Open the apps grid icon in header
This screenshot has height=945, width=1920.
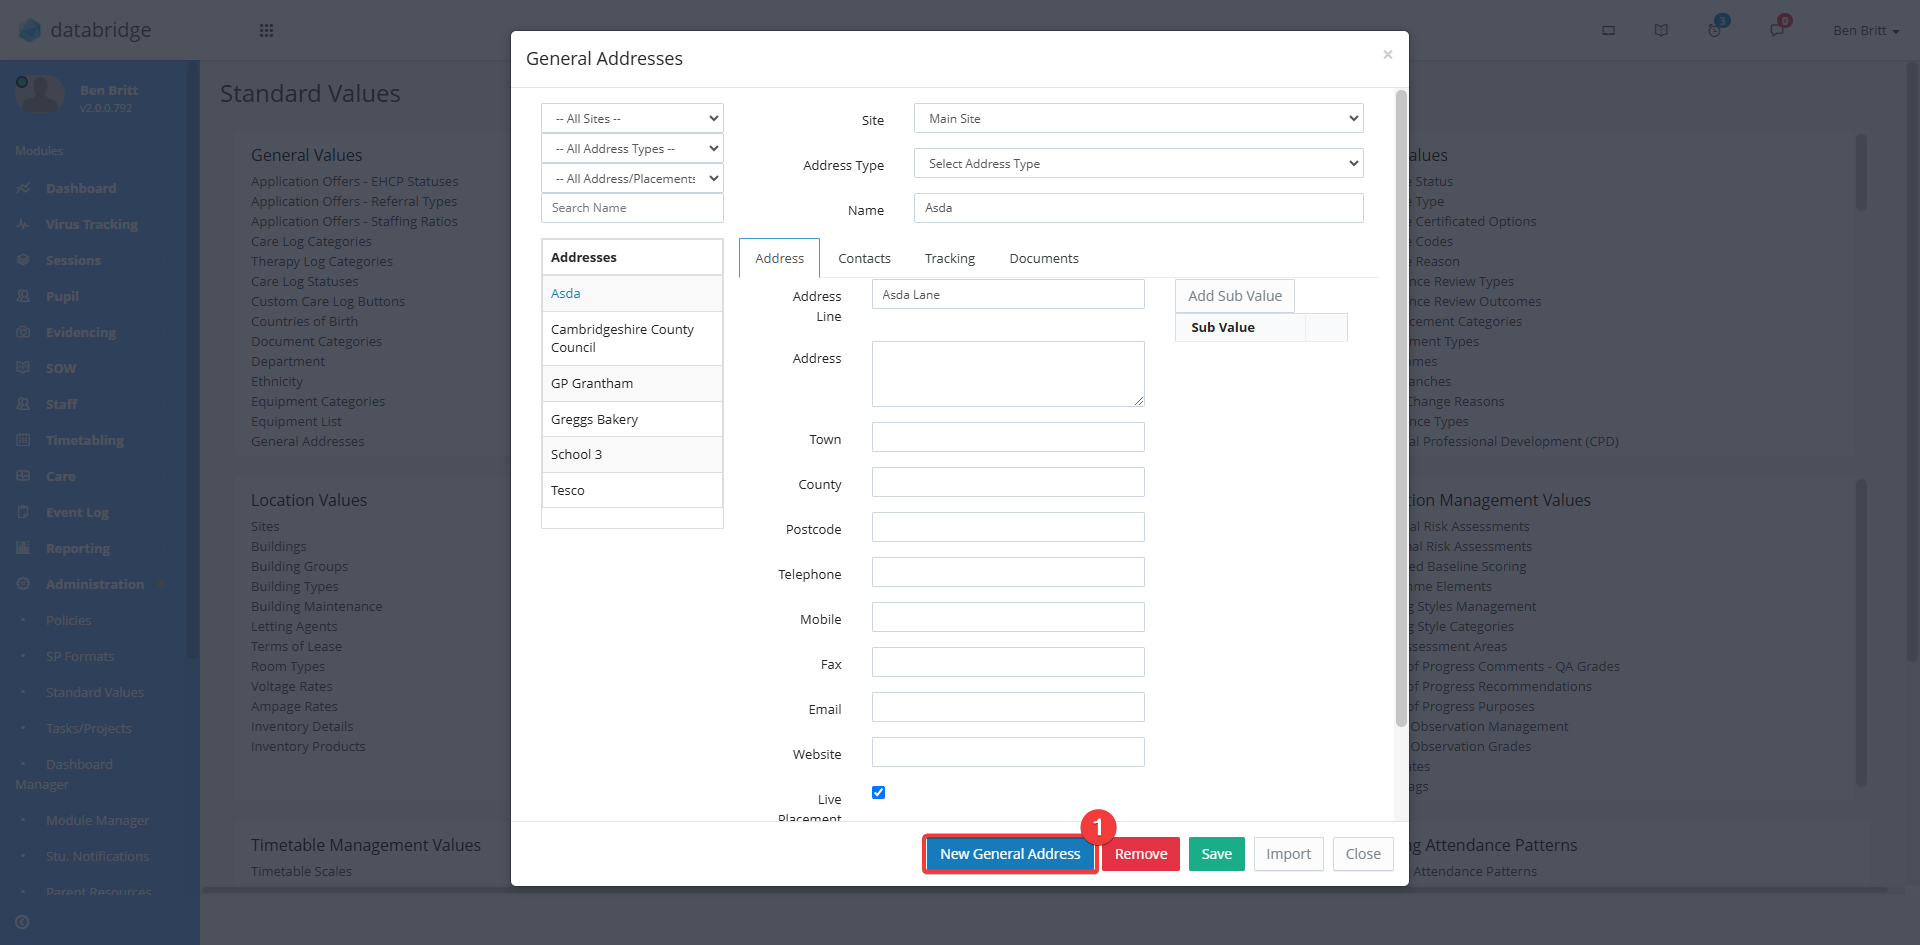266,30
